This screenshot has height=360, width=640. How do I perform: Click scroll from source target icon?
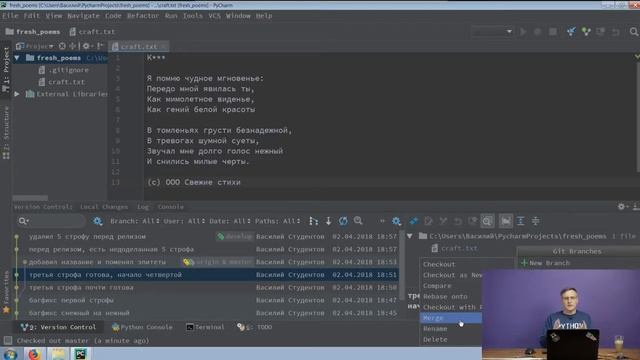click(x=62, y=46)
